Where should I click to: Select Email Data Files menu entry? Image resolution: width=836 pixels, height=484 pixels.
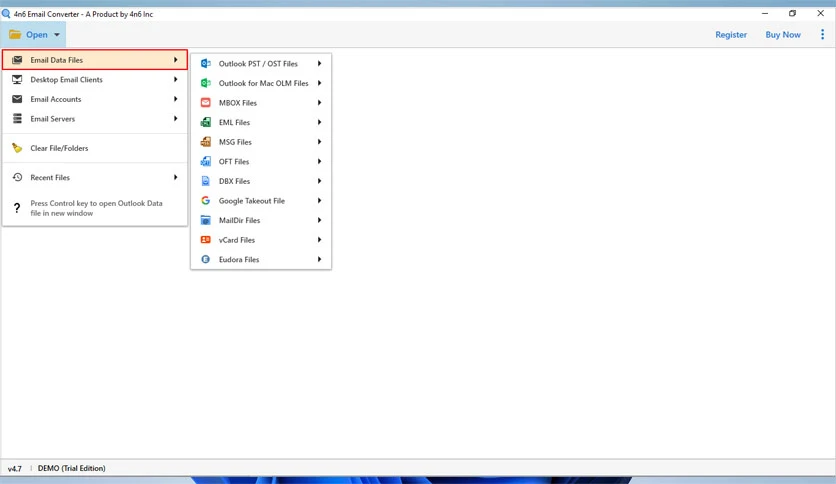pos(95,60)
